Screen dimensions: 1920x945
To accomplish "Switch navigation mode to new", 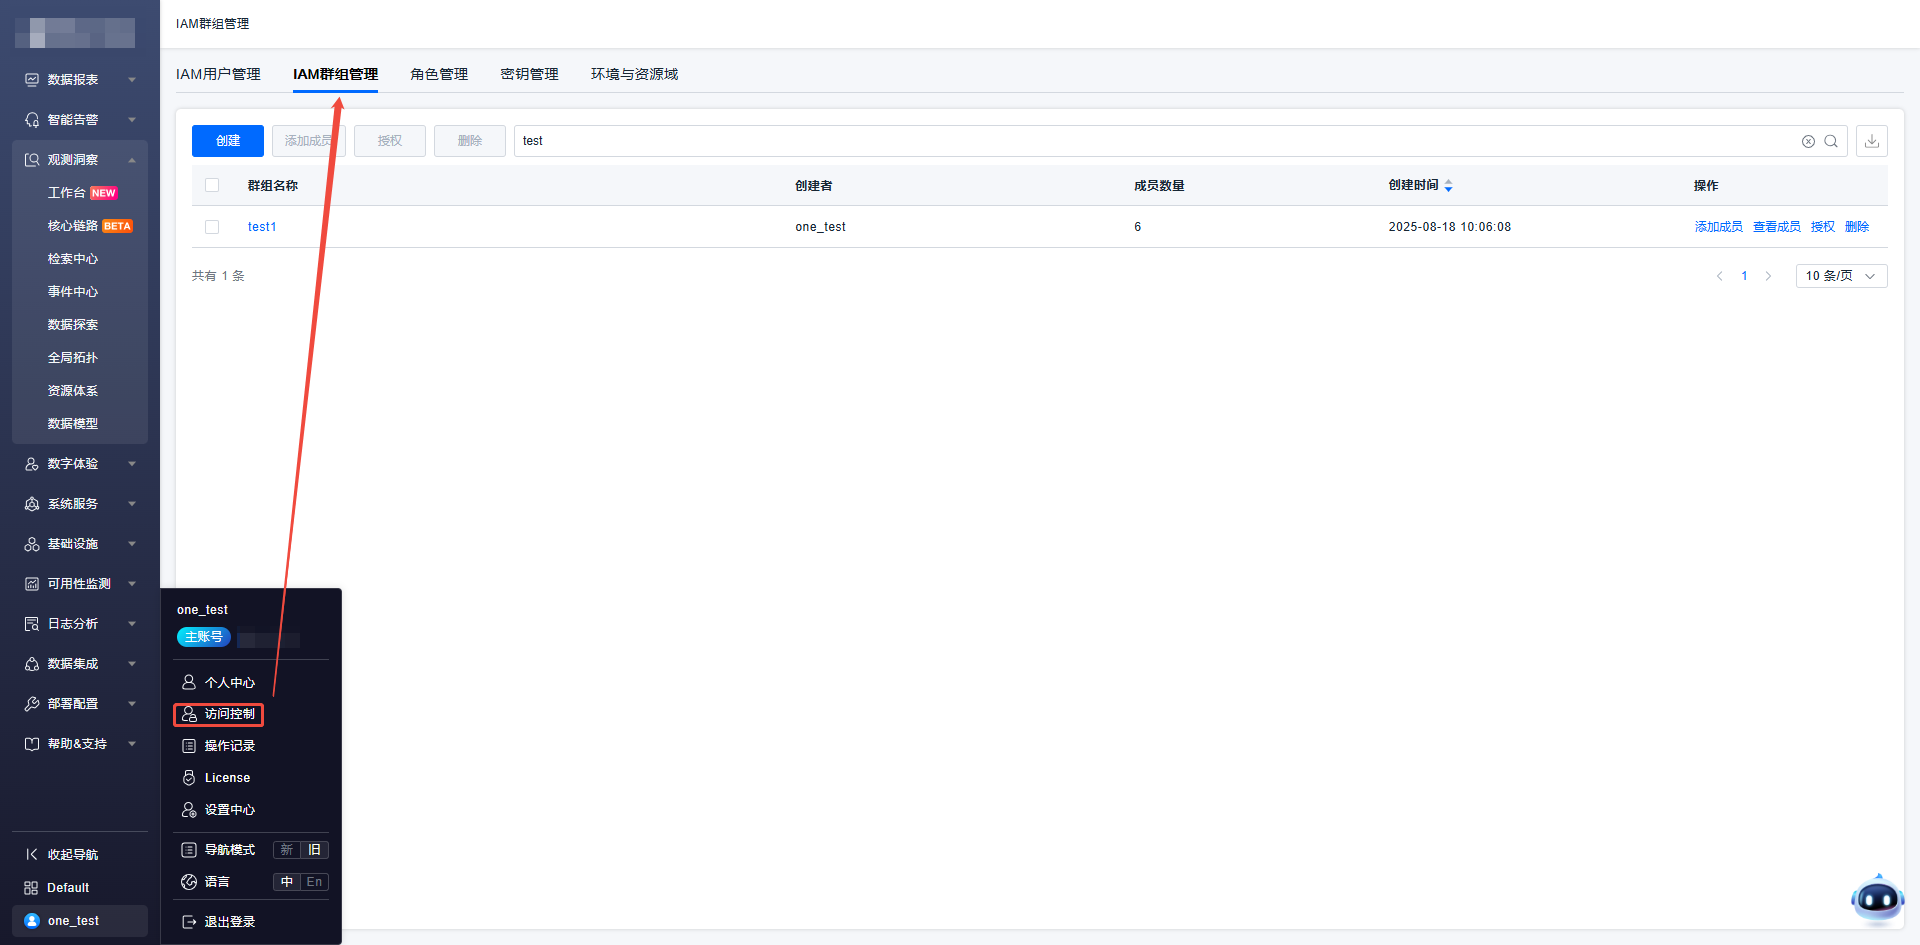I will [x=287, y=850].
